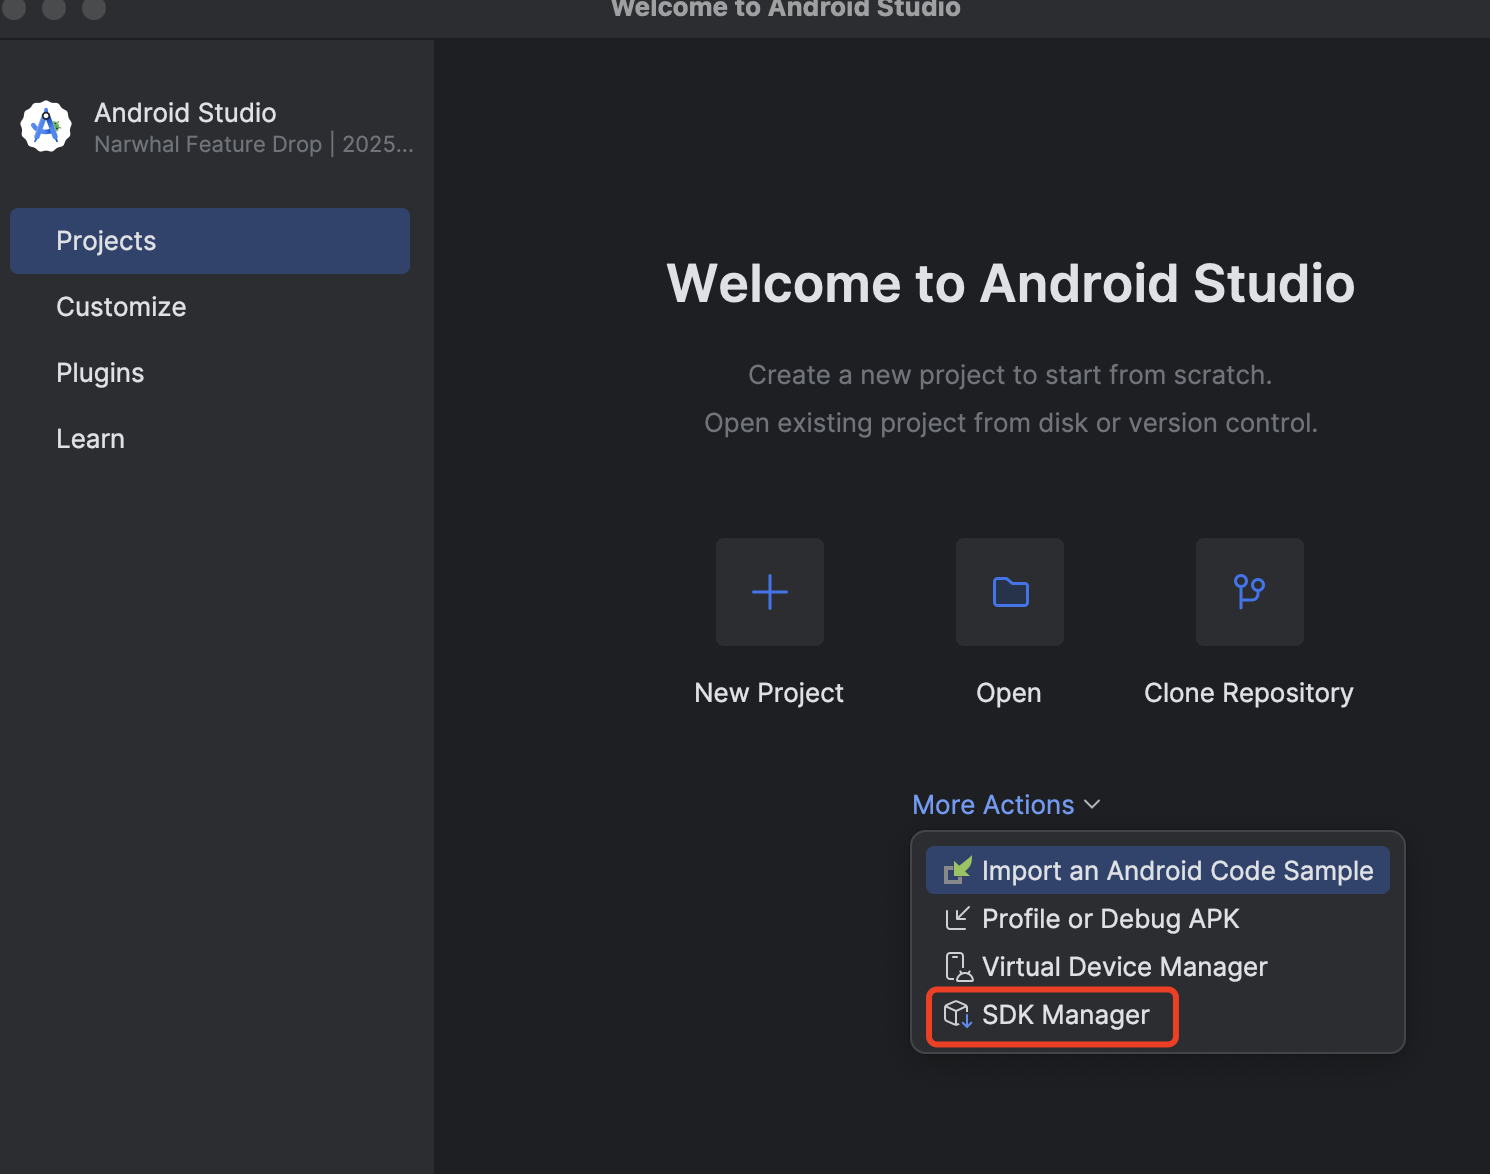
Task: Click the New Project label
Action: (769, 693)
